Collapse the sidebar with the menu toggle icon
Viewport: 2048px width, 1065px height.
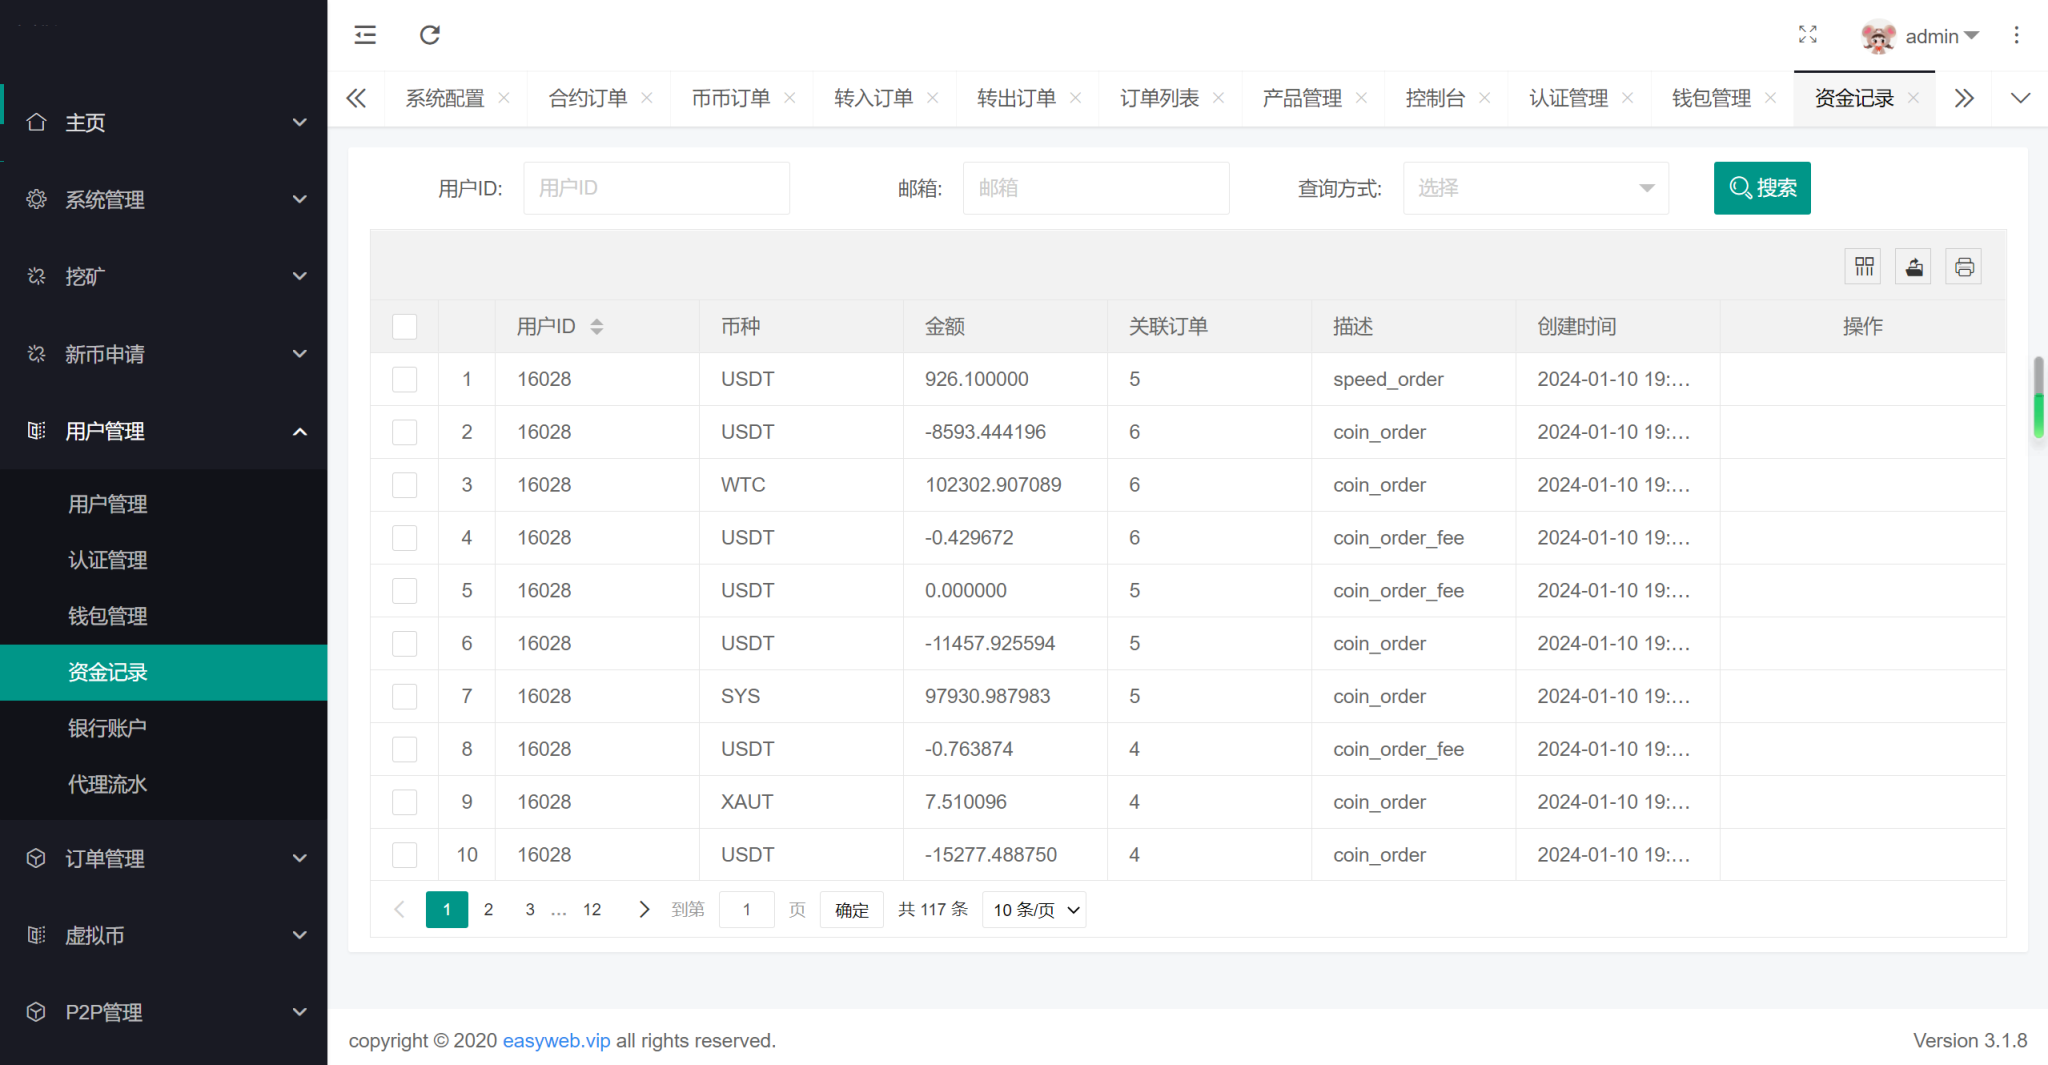365,35
